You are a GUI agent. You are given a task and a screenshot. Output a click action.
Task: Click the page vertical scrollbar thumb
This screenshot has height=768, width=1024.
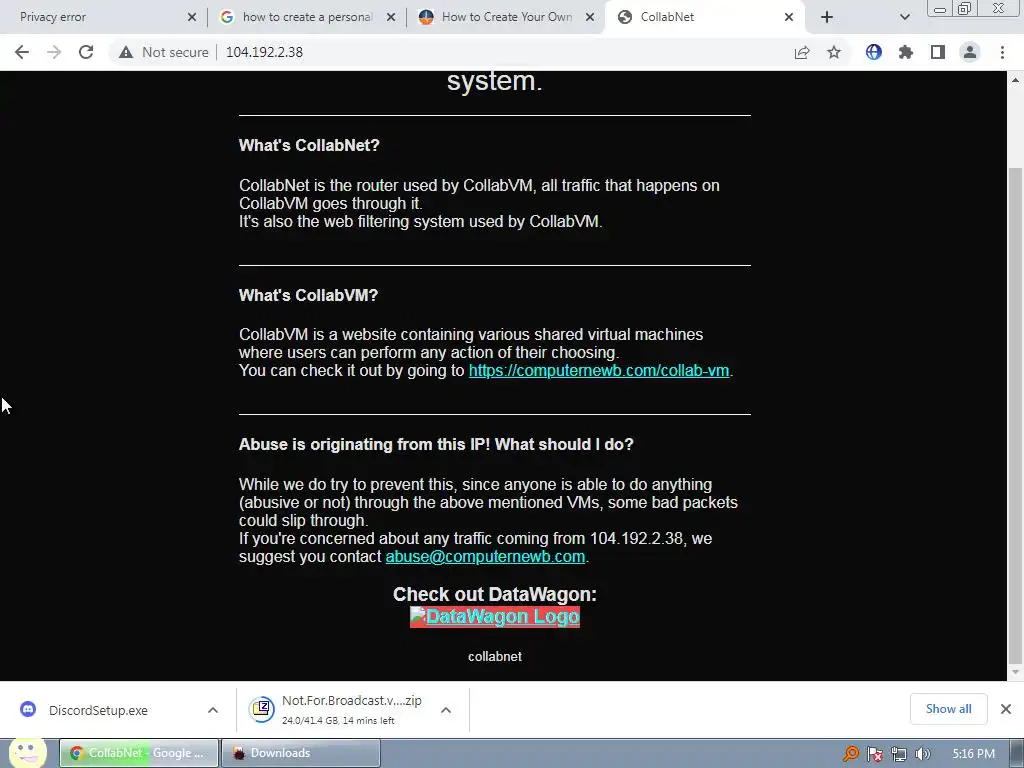click(x=1015, y=414)
